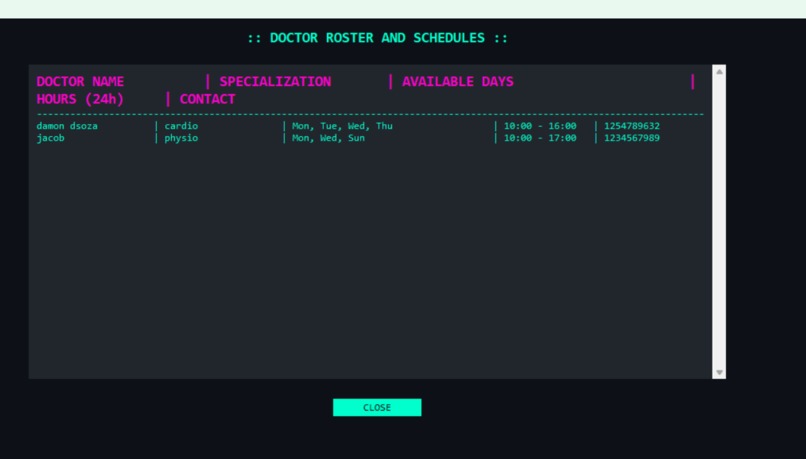Select doctor name 'damon dsoza'
Viewport: 806px width, 459px height.
pos(67,126)
